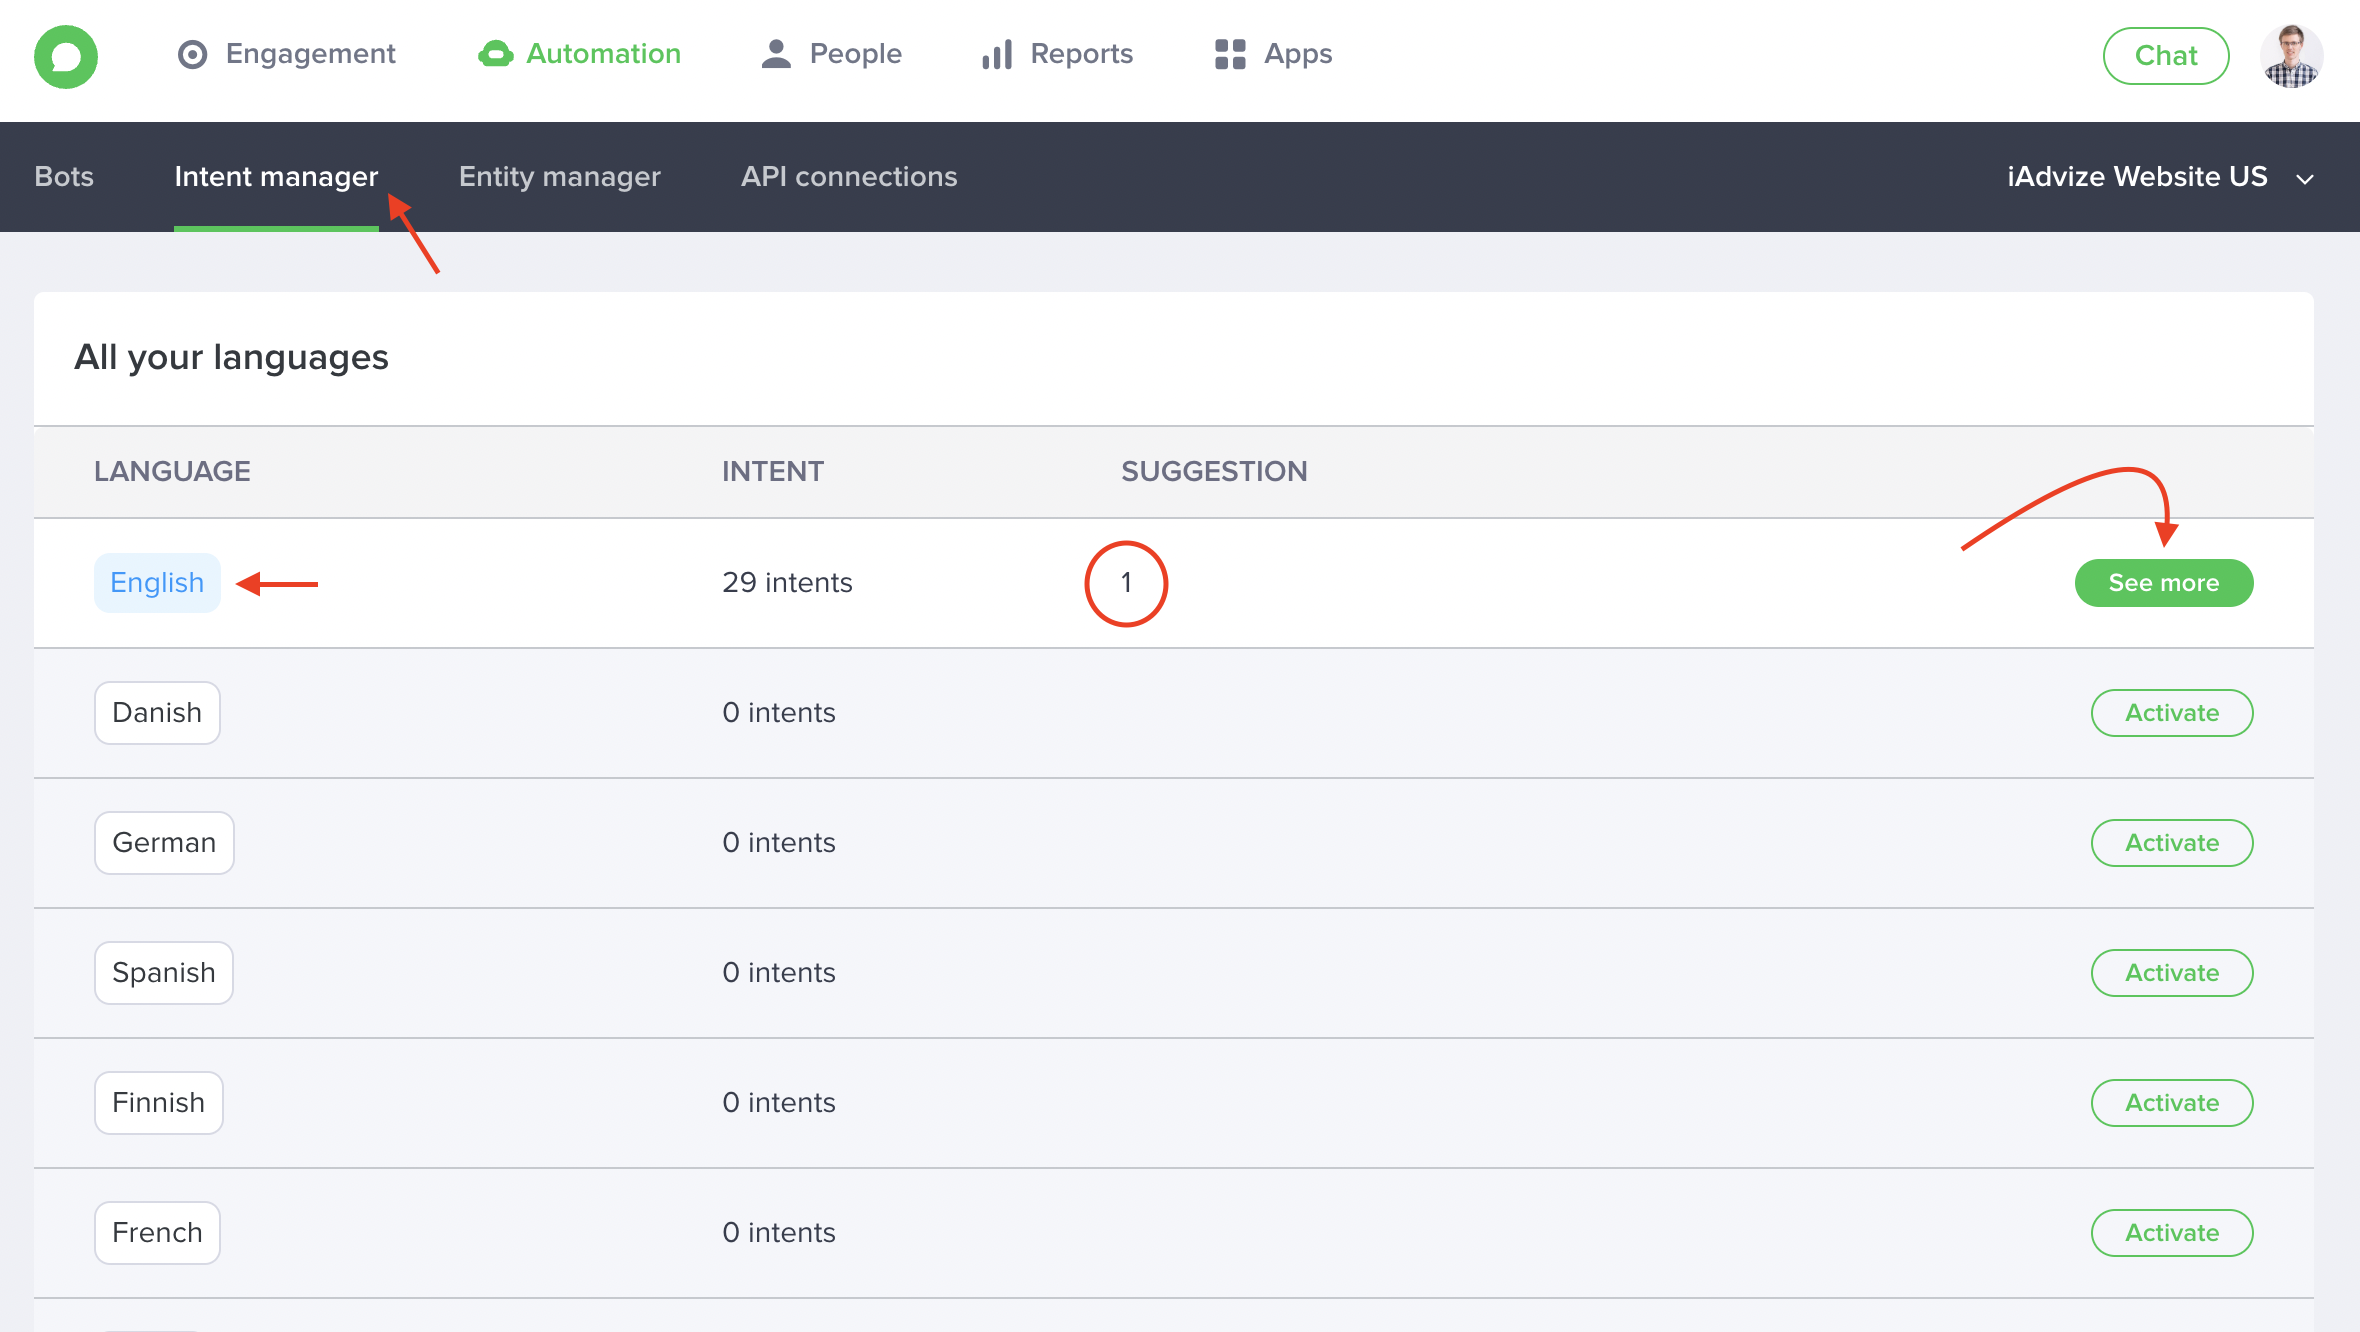Viewport: 2360px width, 1332px height.
Task: Click See more for English
Action: point(2164,583)
